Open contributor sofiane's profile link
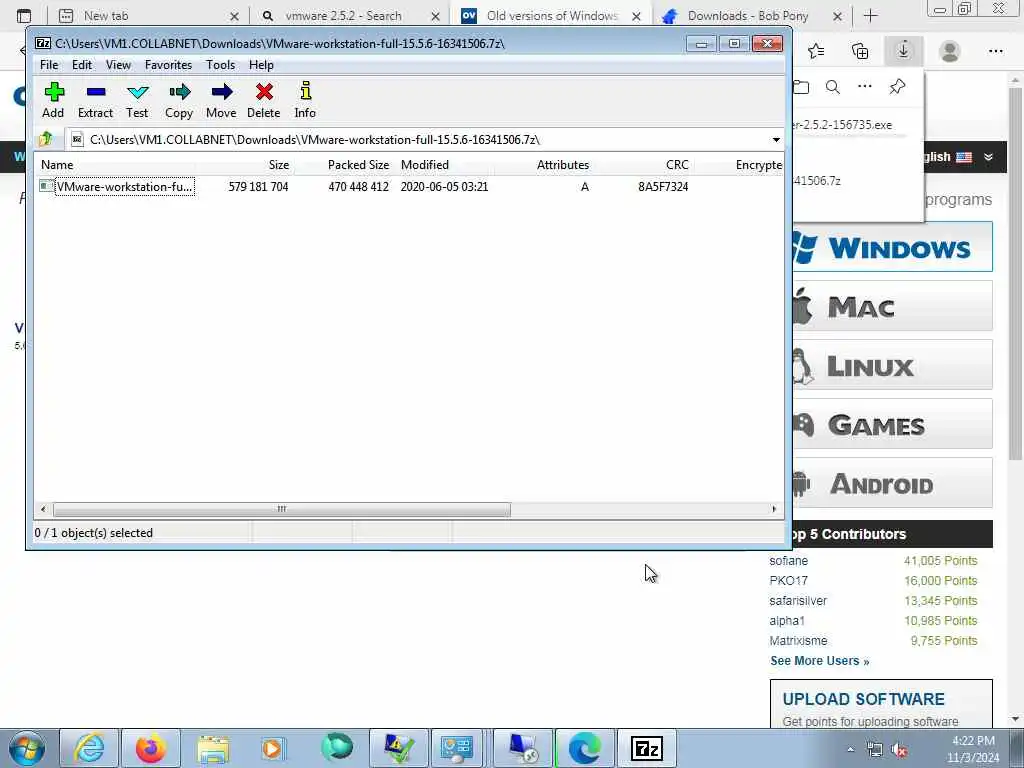This screenshot has width=1024, height=768. point(788,561)
